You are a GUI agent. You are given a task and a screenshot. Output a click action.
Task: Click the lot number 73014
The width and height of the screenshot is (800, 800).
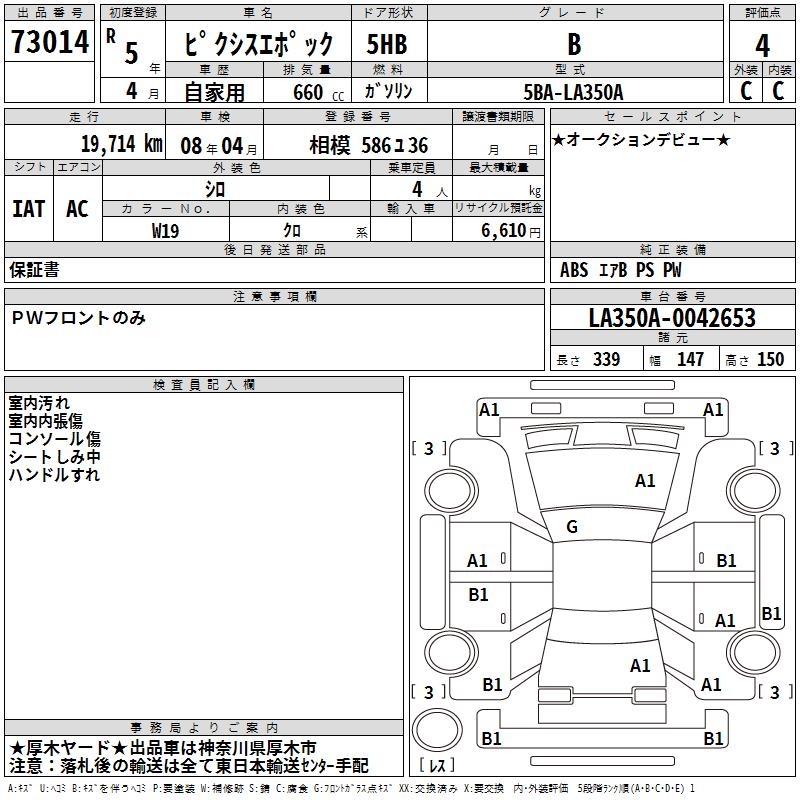pyautogui.click(x=50, y=42)
